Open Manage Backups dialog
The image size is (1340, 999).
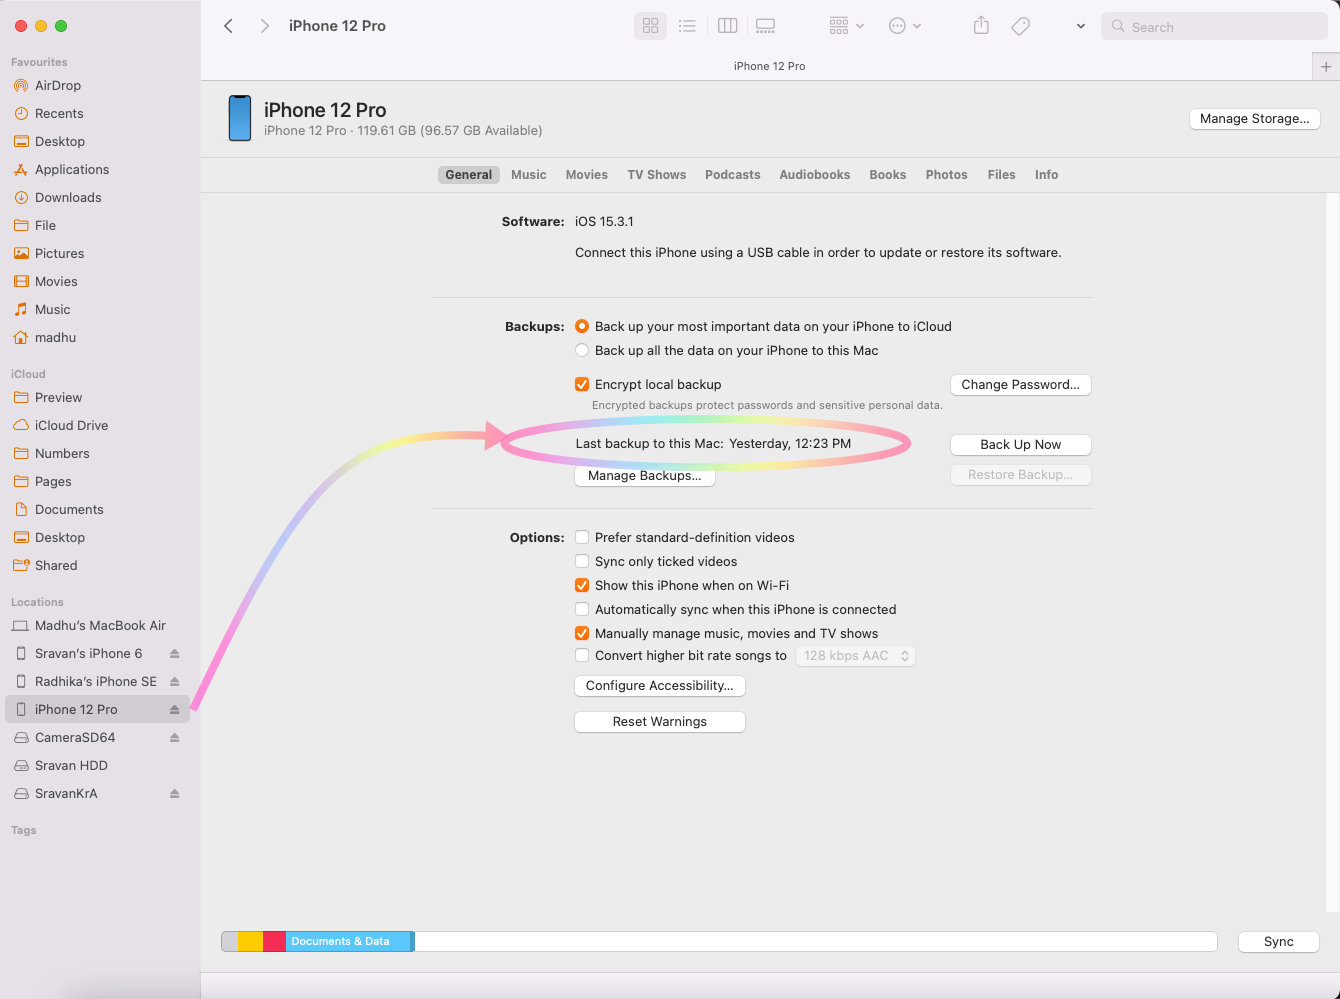click(x=645, y=475)
